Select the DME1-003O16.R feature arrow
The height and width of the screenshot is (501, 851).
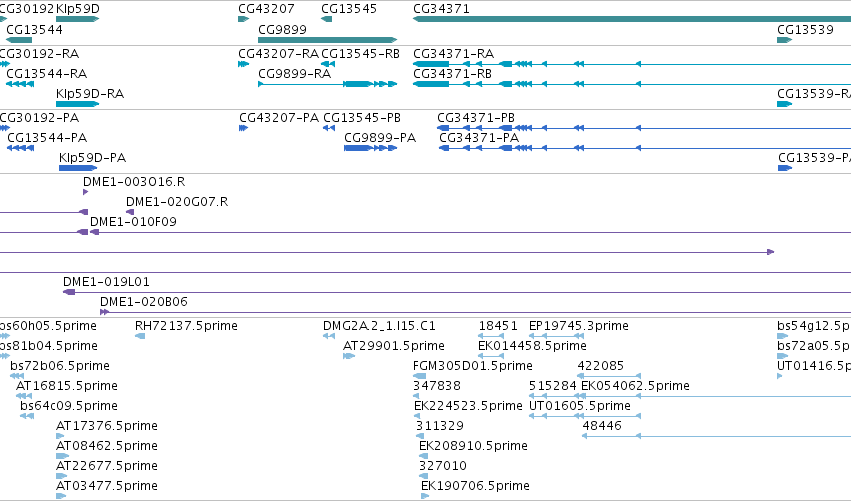coord(85,192)
